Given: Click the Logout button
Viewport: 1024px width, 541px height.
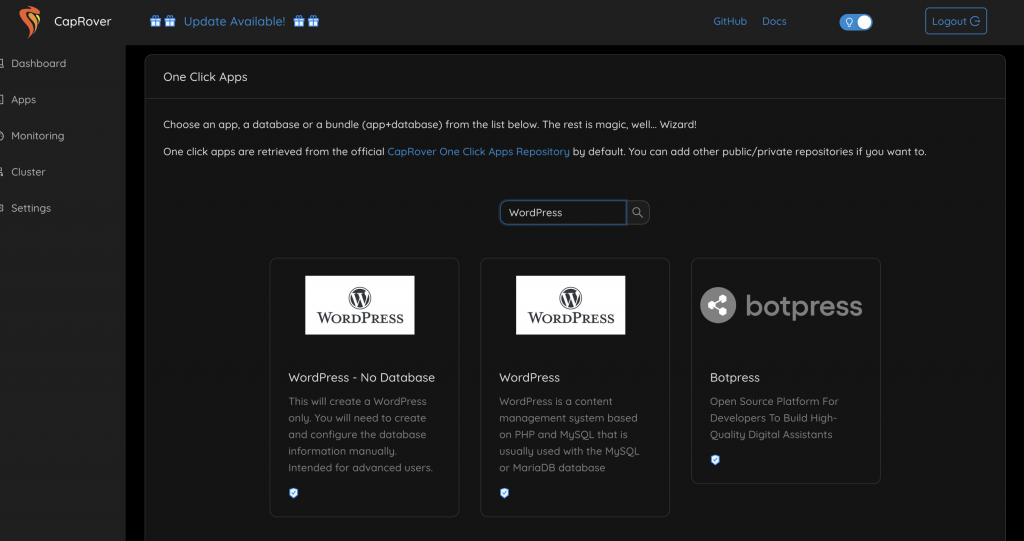Looking at the screenshot, I should (x=955, y=21).
